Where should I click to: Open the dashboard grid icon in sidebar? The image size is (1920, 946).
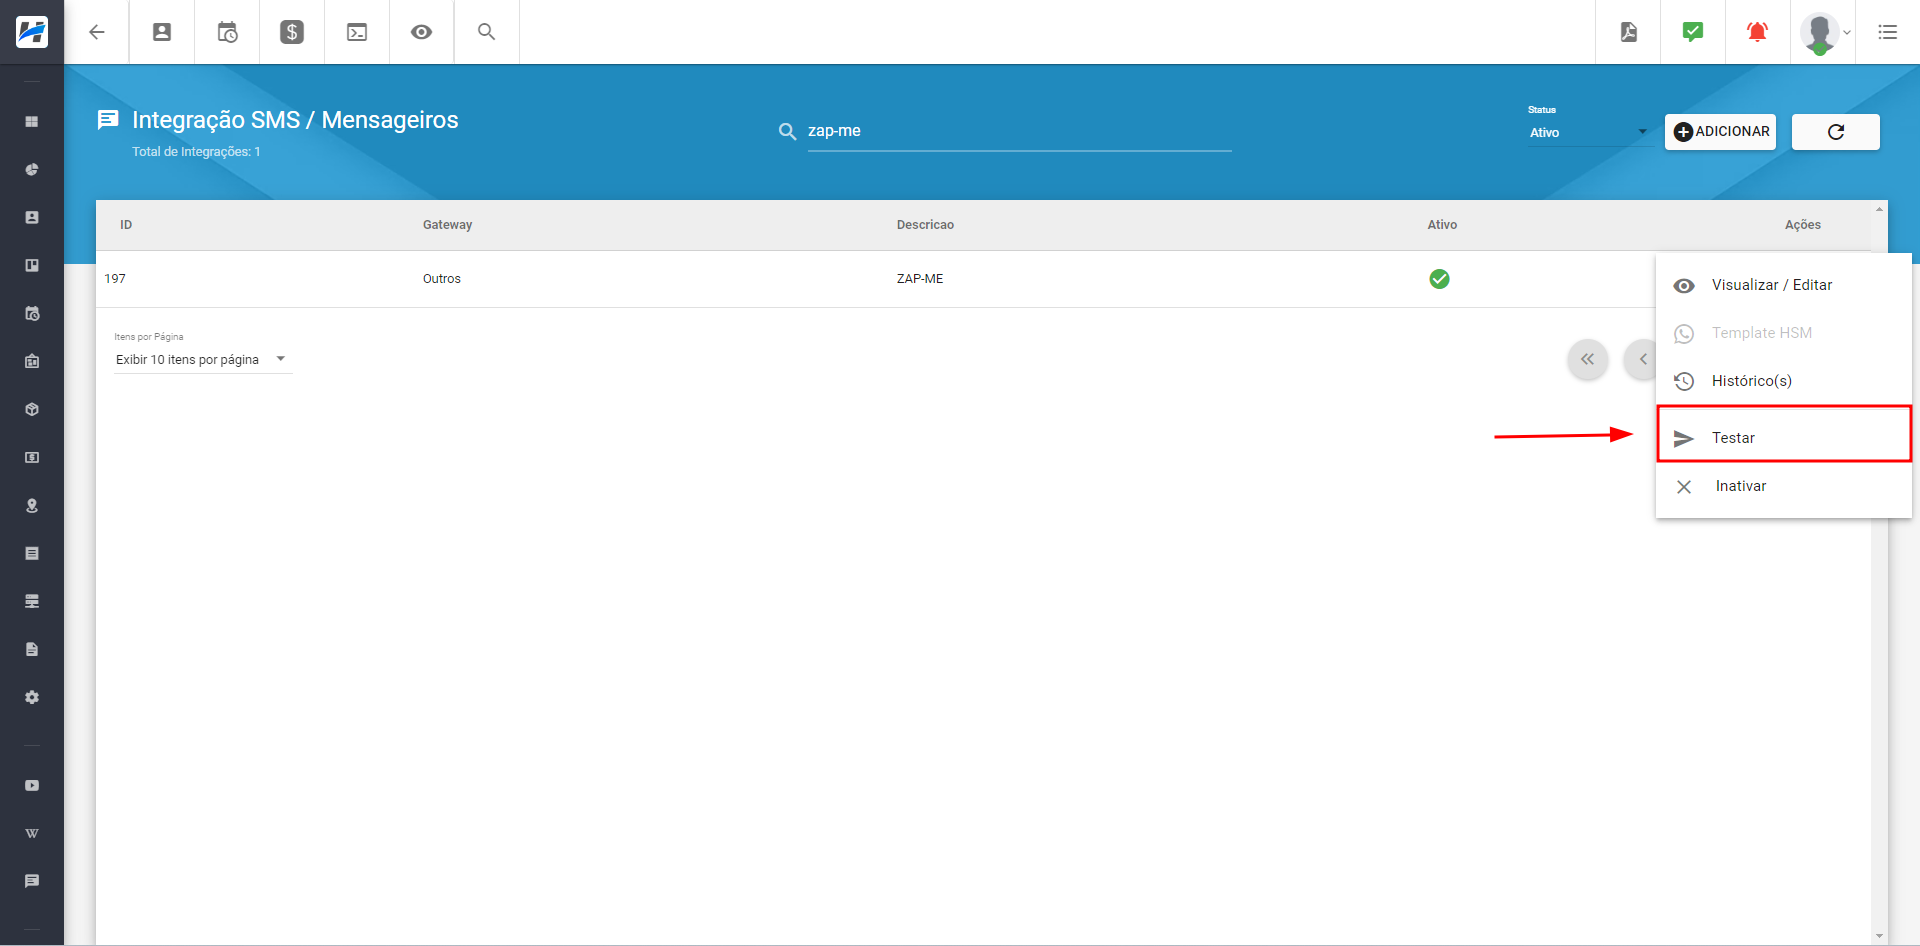click(x=32, y=121)
